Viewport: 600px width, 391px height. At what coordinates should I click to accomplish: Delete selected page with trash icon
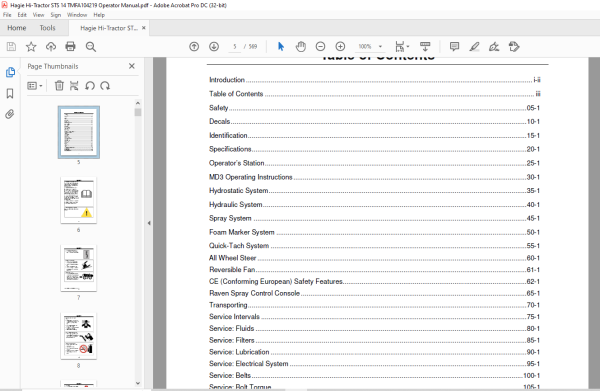click(59, 86)
